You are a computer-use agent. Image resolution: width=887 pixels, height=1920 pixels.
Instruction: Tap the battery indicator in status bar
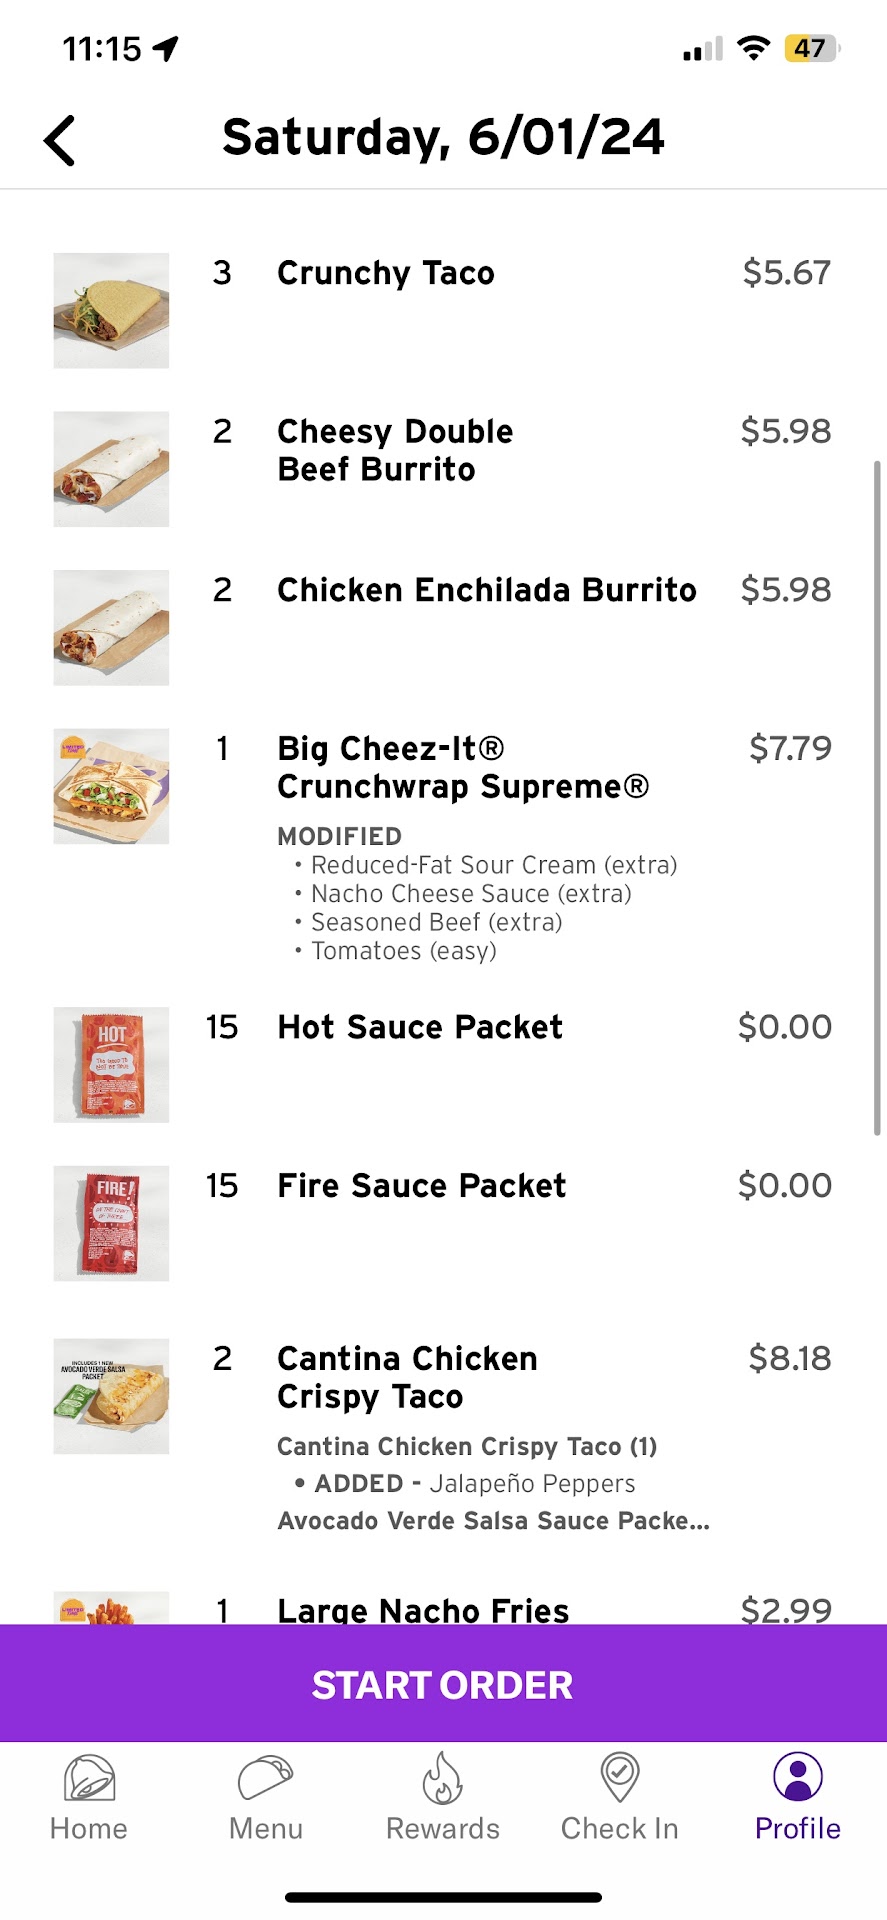(x=811, y=48)
